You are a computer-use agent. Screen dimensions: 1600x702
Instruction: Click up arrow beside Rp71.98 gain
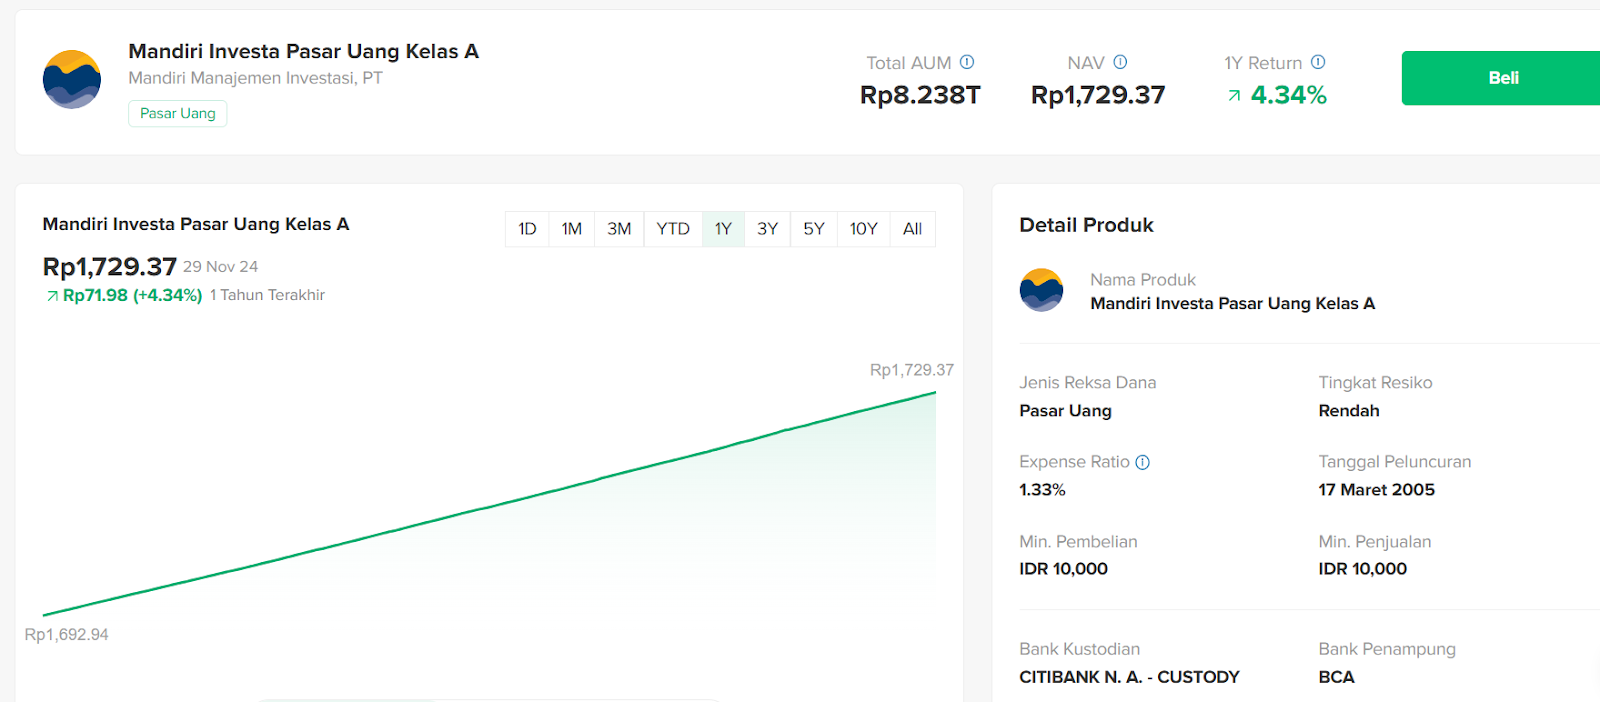52,296
